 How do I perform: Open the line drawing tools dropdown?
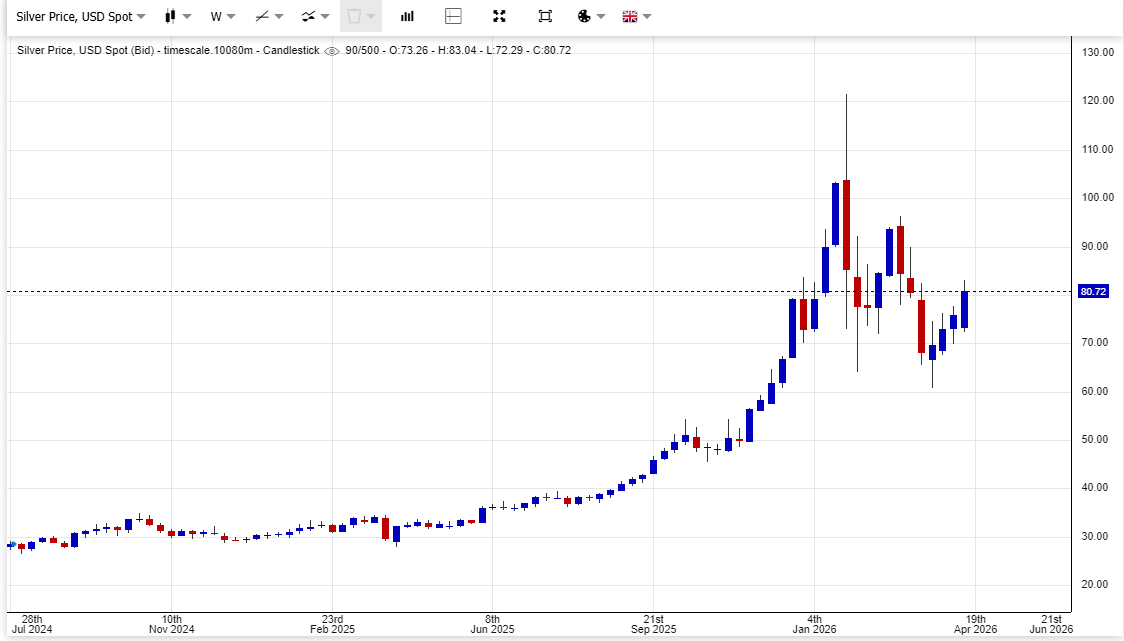tap(270, 16)
